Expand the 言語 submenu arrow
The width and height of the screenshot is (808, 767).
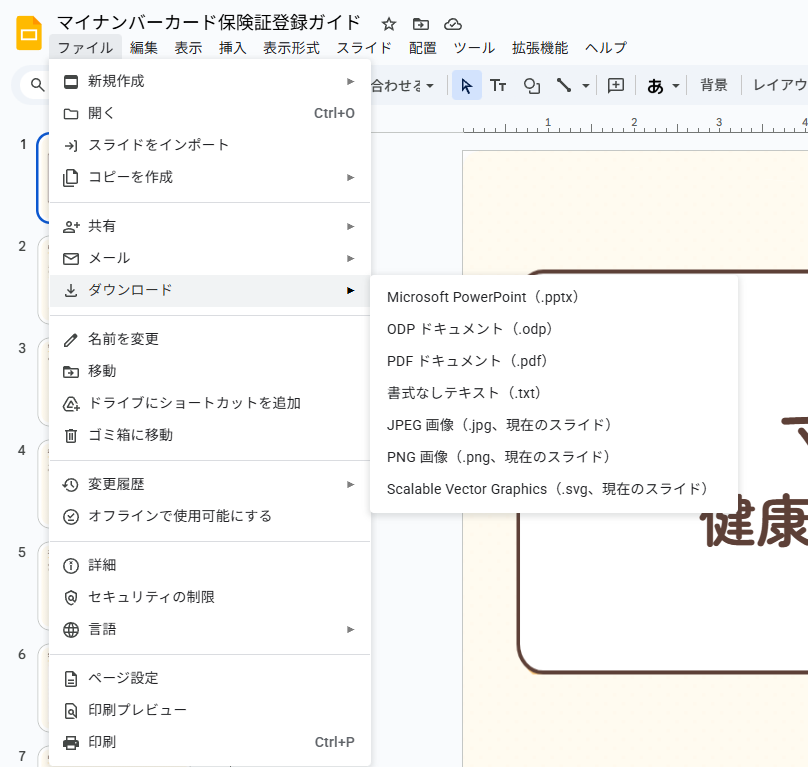[350, 629]
